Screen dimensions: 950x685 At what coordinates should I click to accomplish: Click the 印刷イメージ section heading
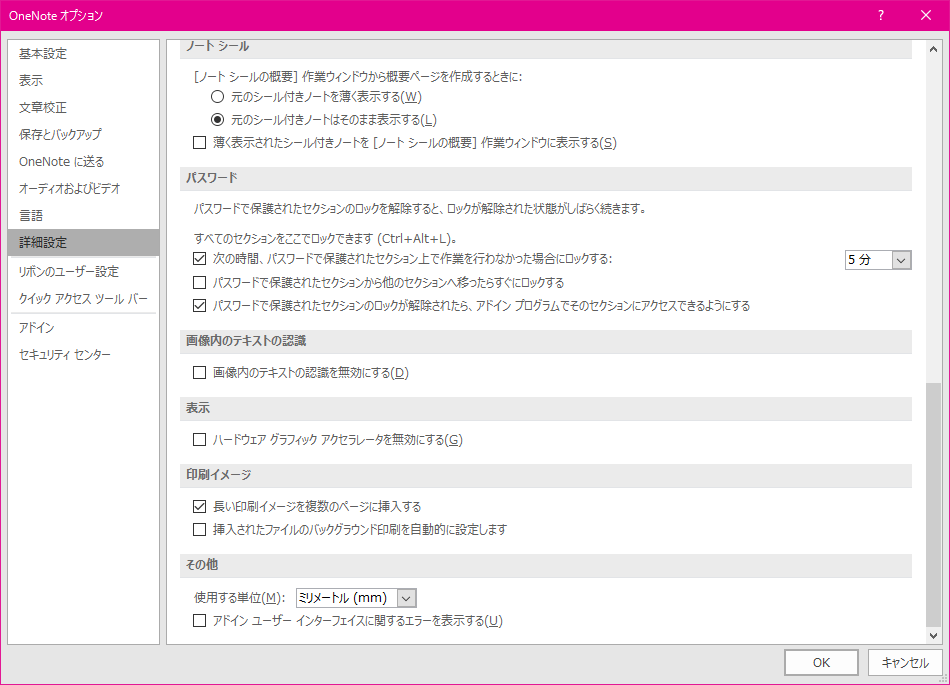(219, 475)
